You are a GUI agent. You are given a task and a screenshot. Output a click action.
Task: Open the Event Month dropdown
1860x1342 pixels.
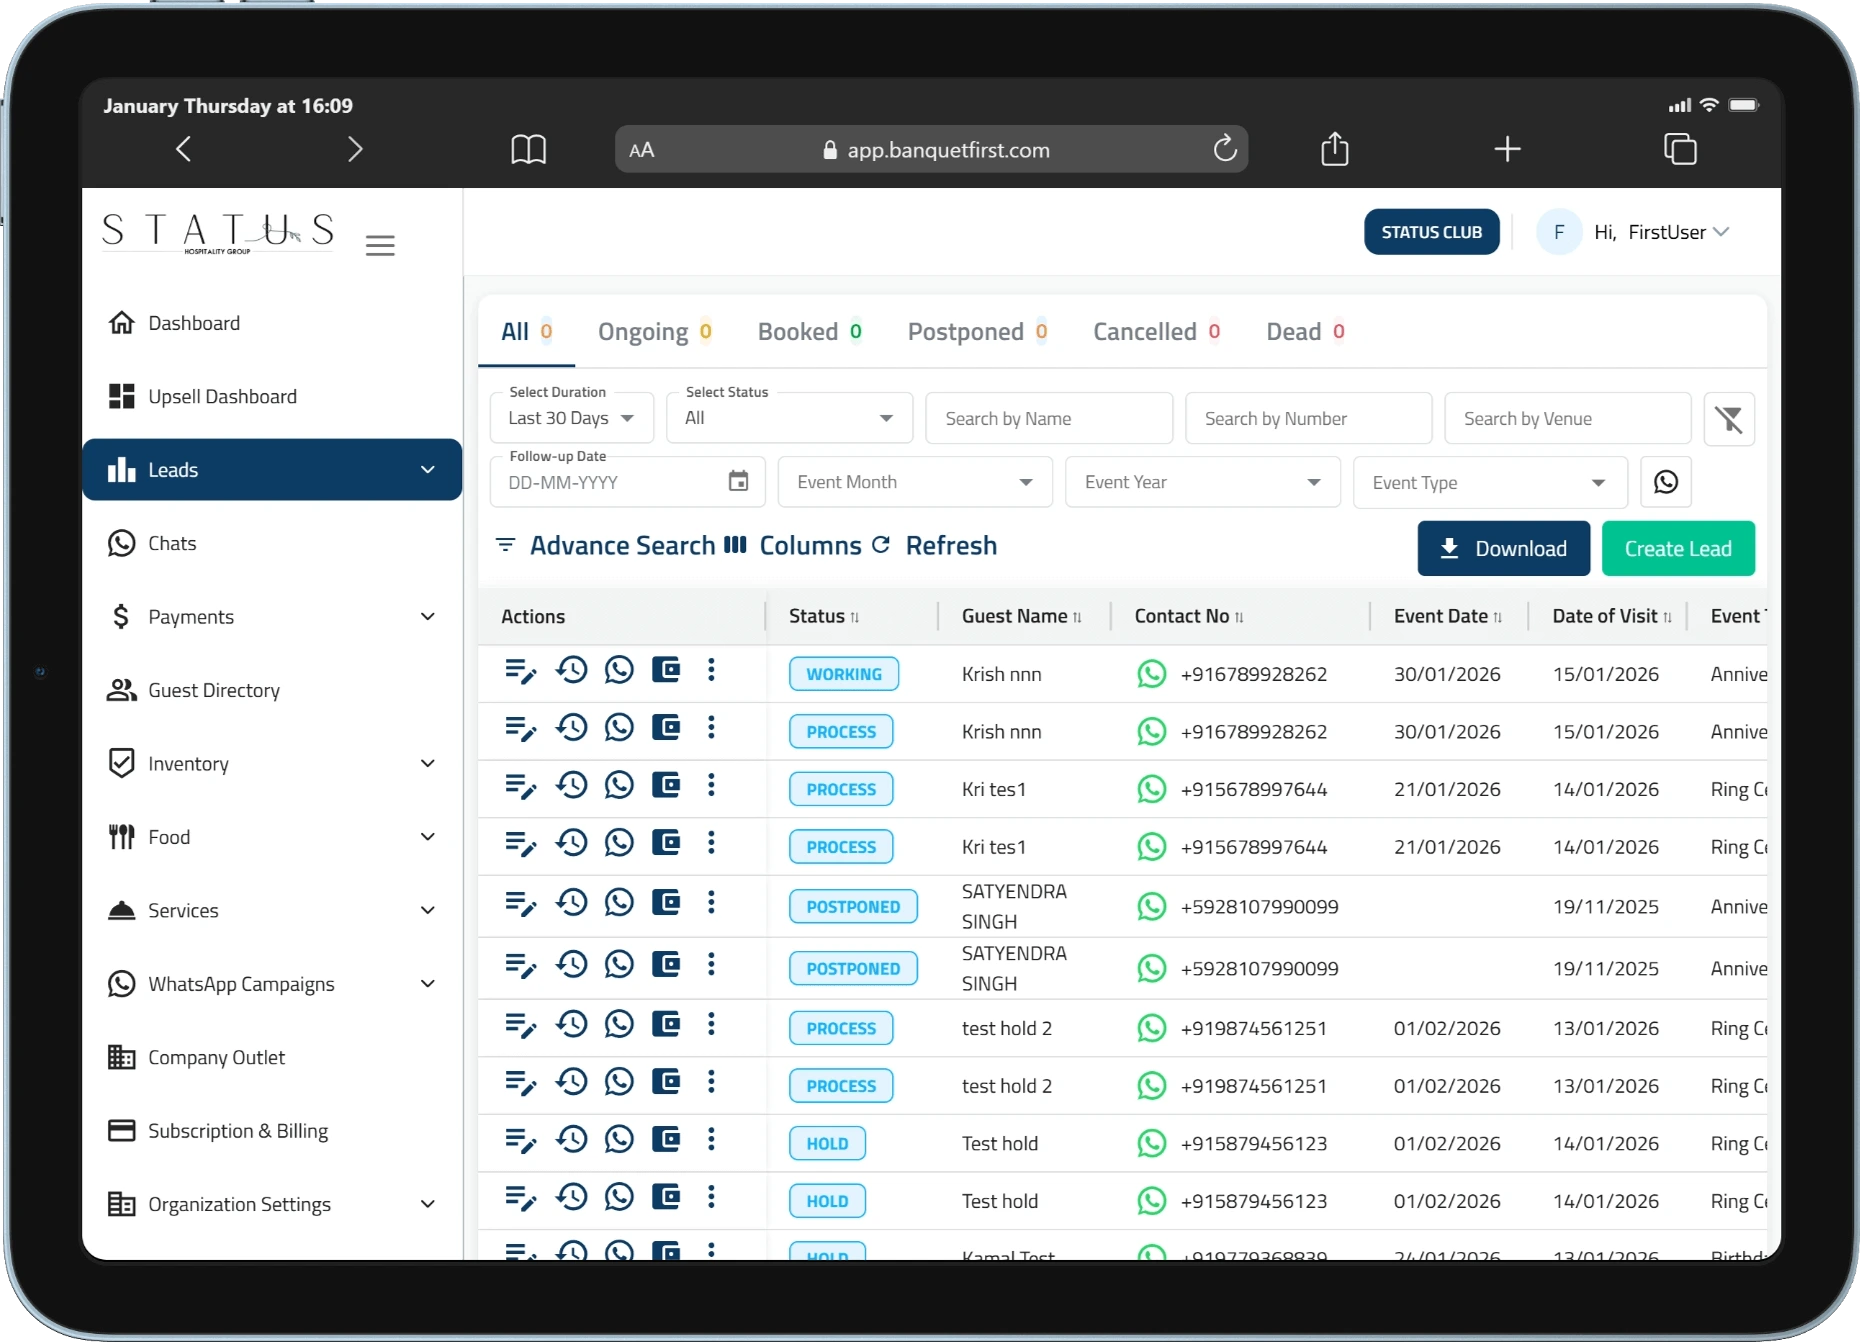point(913,481)
